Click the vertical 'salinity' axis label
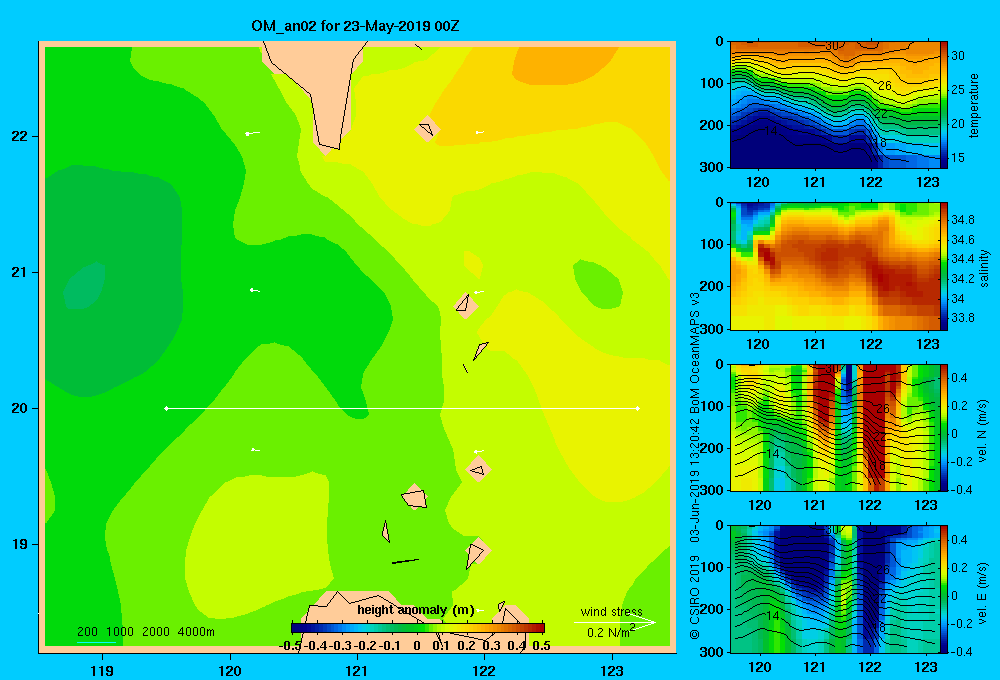 [x=984, y=268]
